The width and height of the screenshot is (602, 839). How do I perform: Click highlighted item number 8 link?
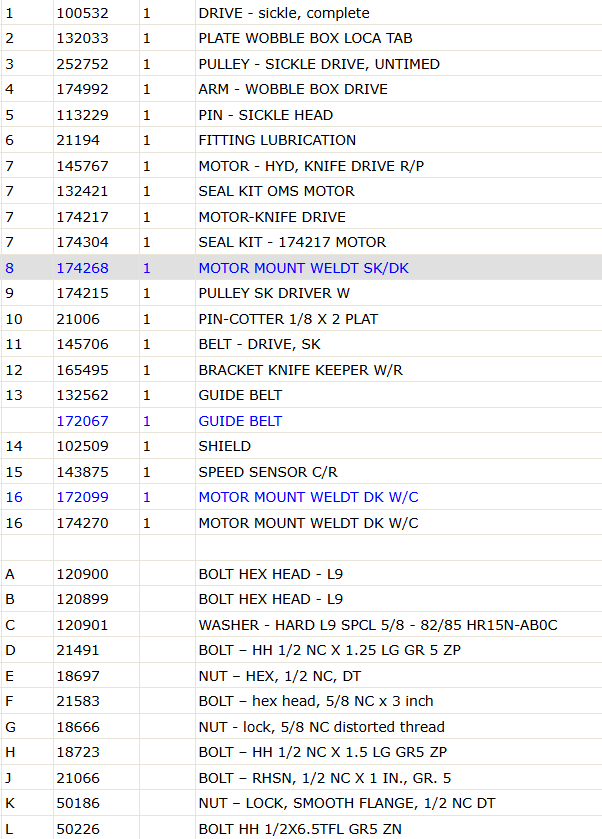click(10, 268)
